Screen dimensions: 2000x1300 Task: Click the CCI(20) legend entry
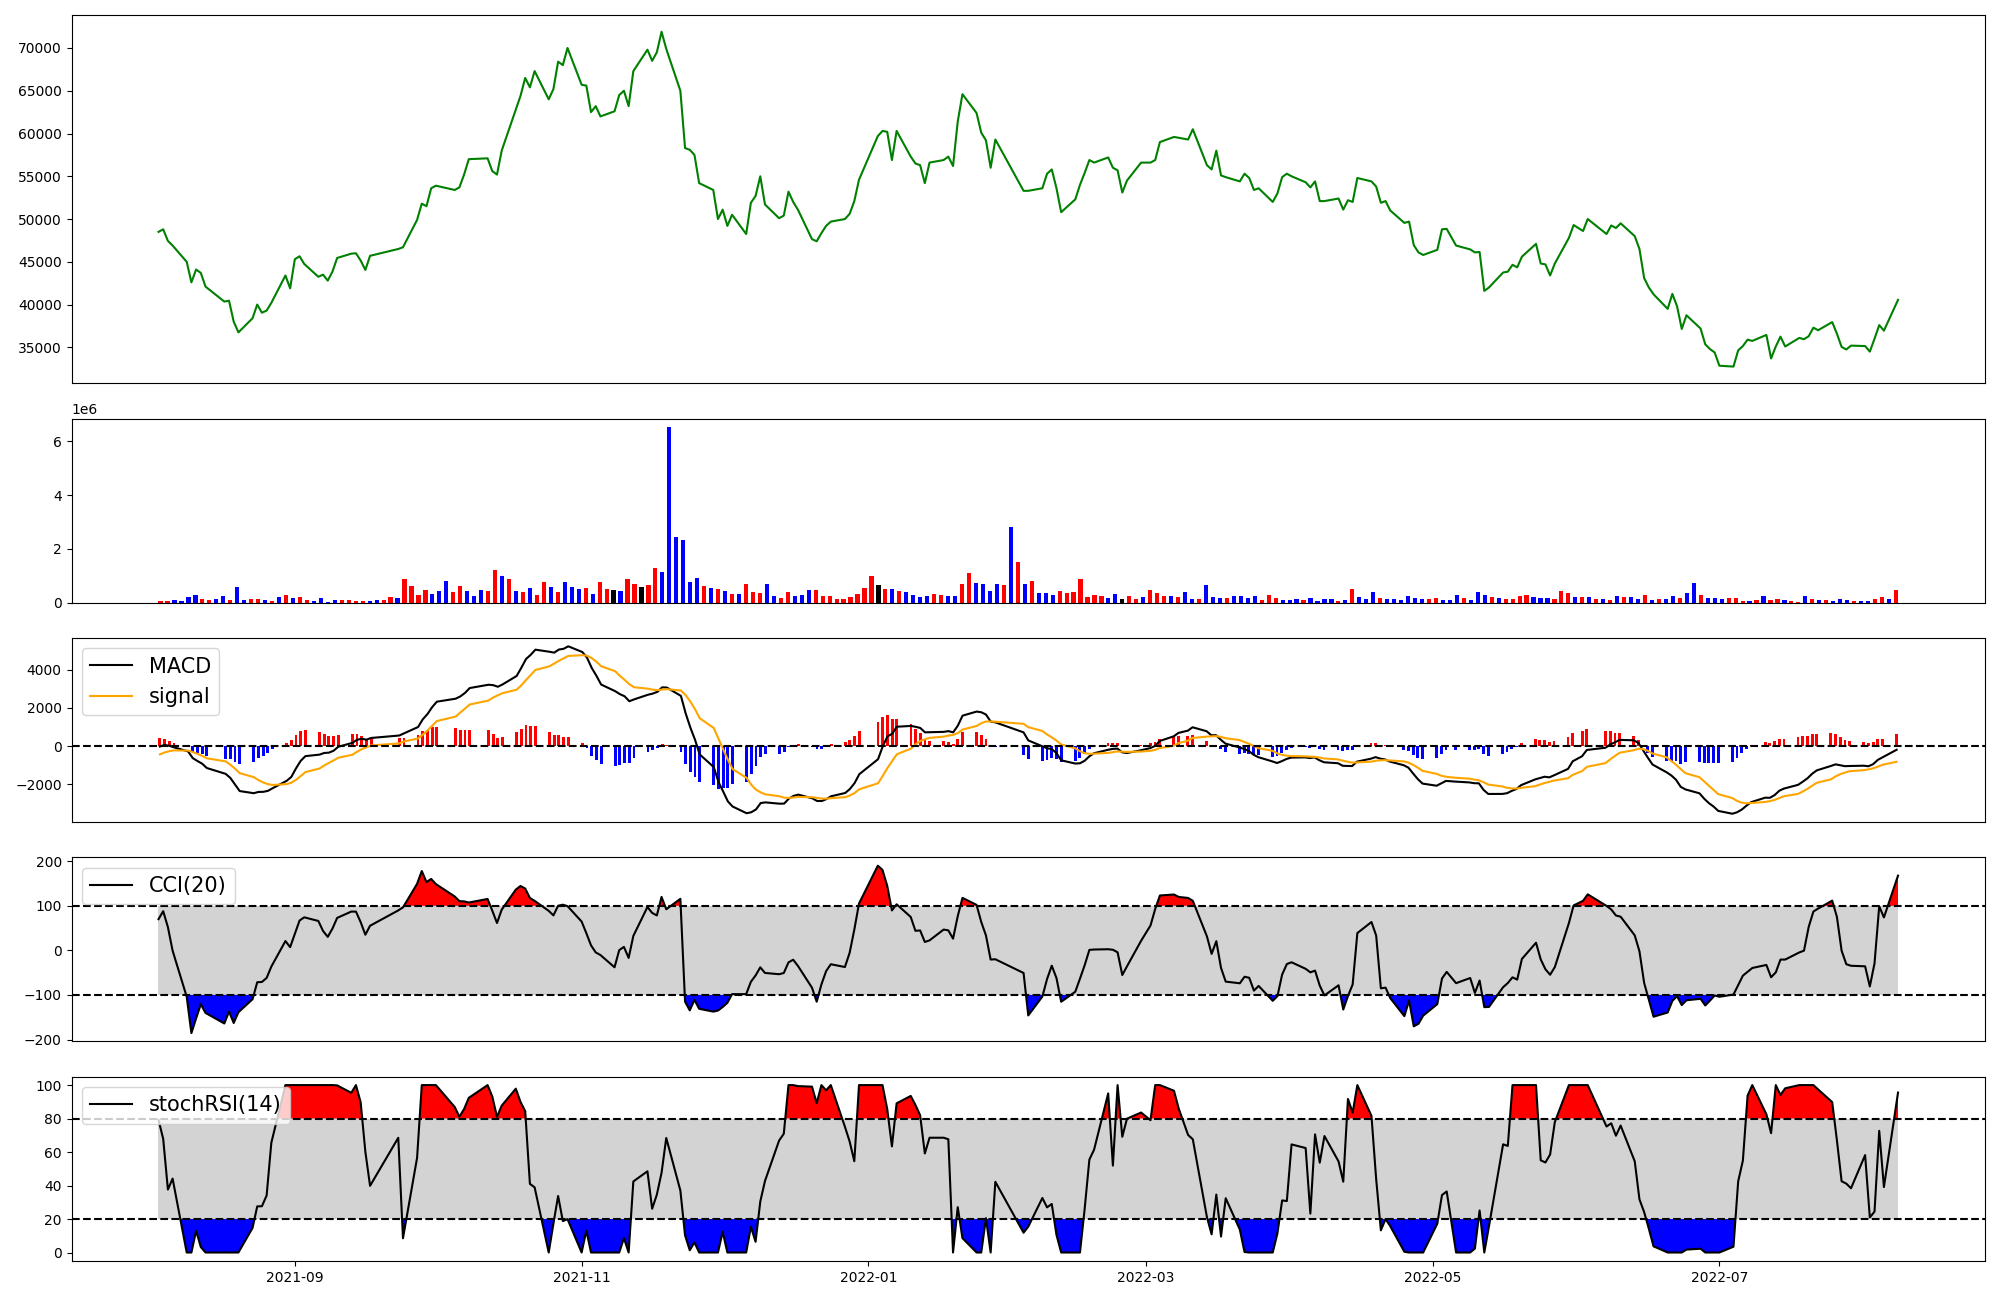187,885
